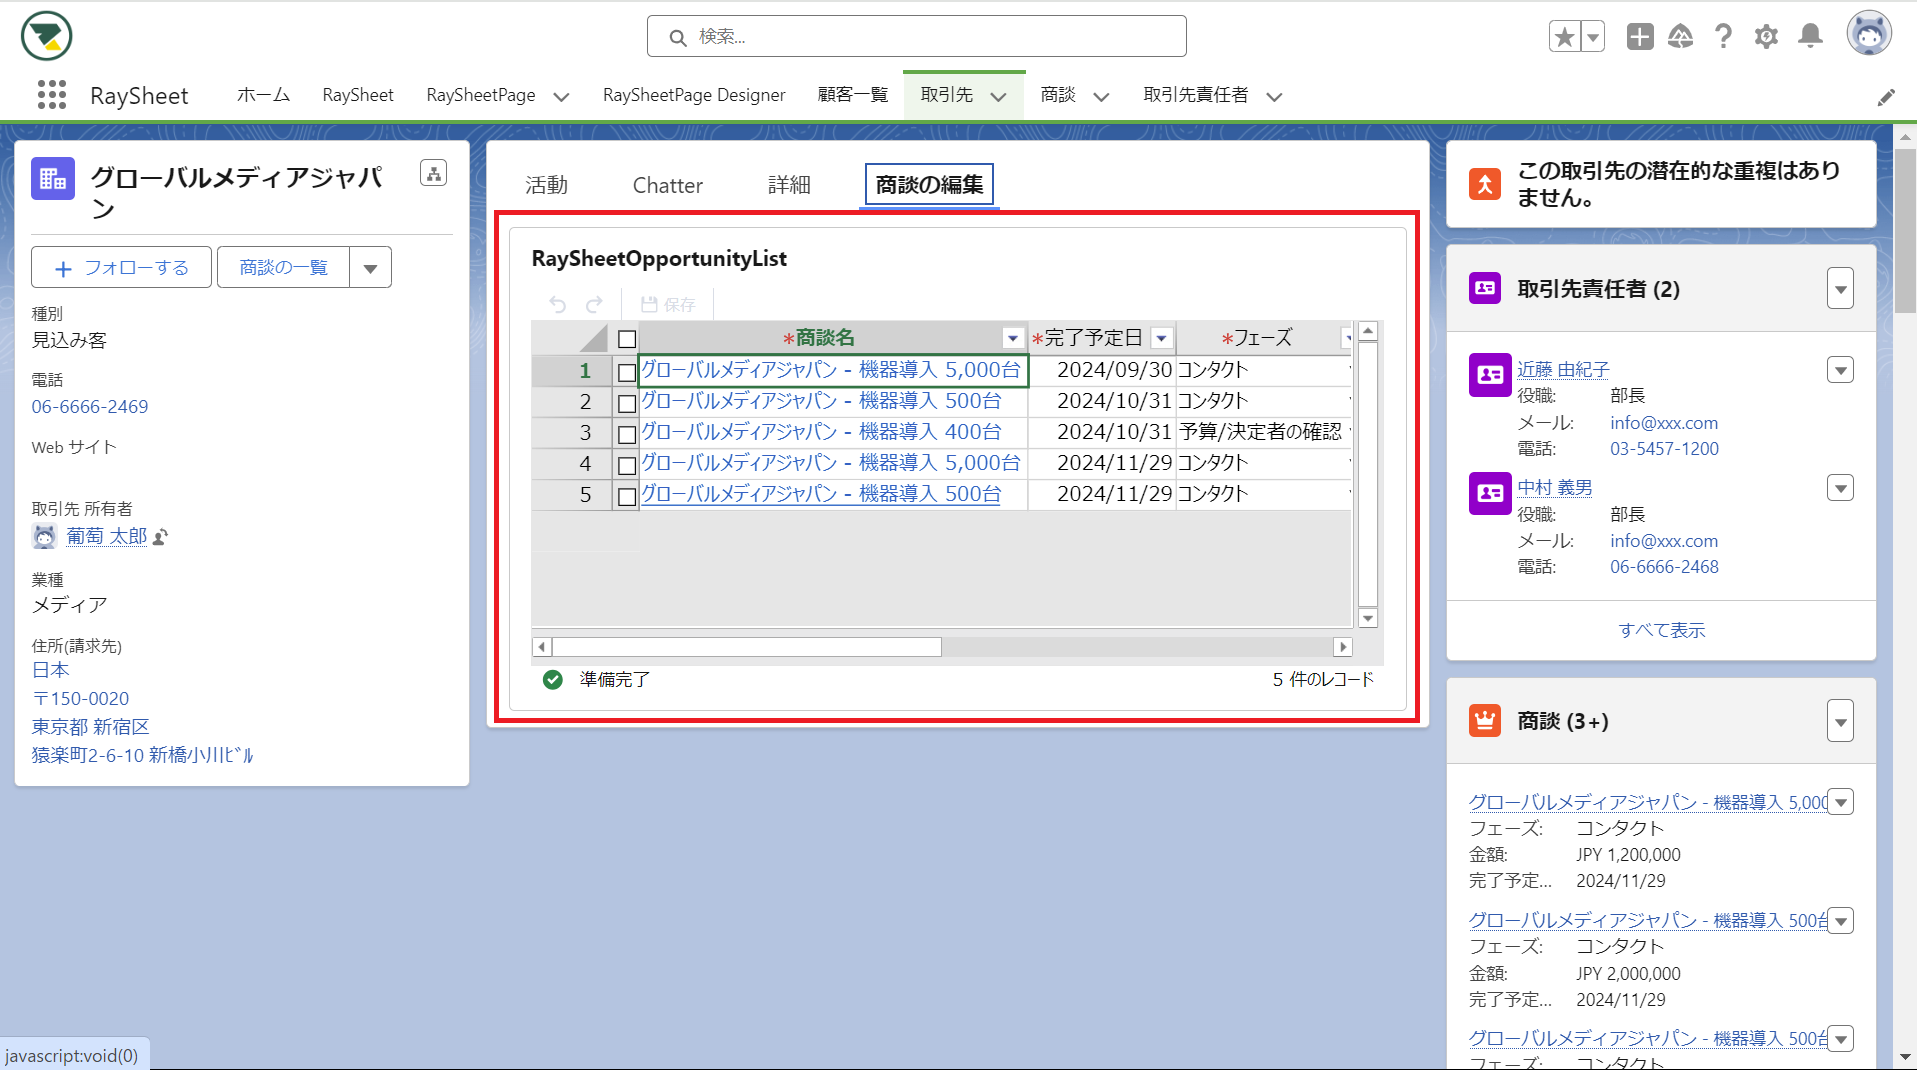Click the grid horizontal scrollbar thumb
The image size is (1917, 1070).
(747, 647)
